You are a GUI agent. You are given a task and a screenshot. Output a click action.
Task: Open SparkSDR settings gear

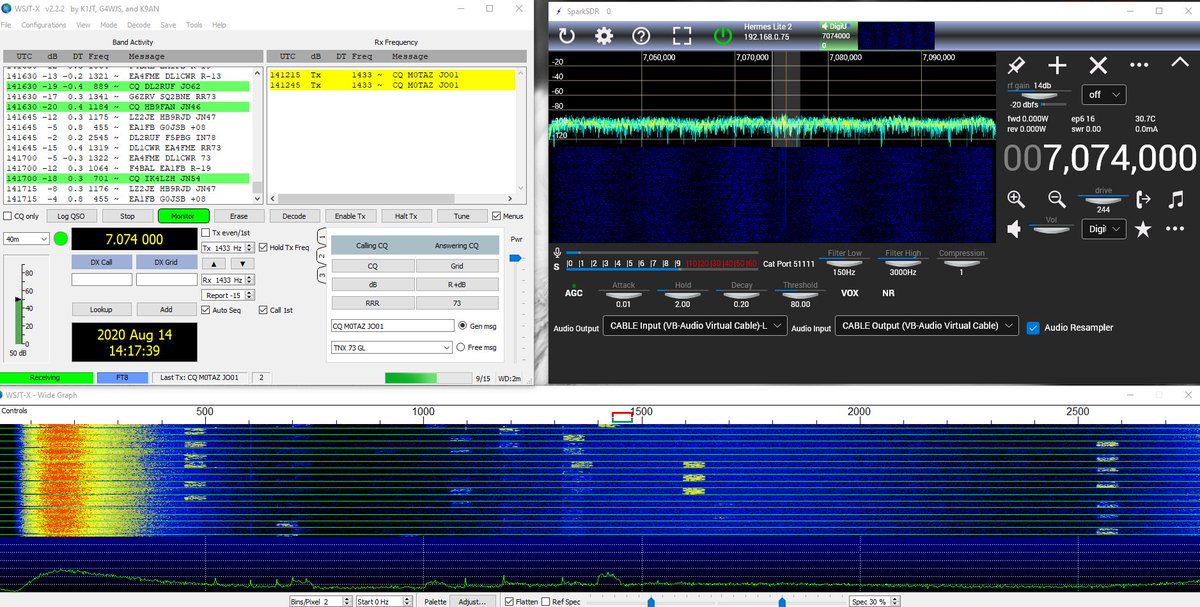tap(604, 36)
